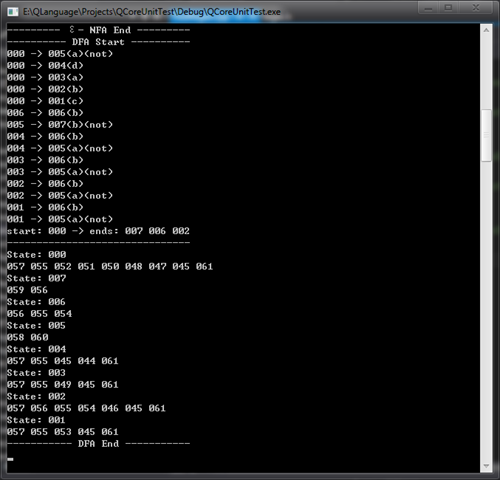Image resolution: width=500 pixels, height=480 pixels.
Task: Click the 'NFA End' header line
Action: coord(98,30)
